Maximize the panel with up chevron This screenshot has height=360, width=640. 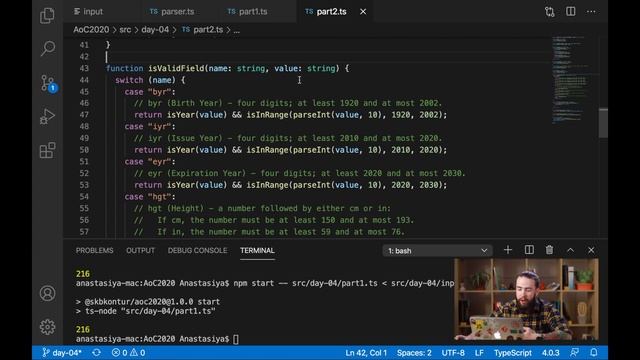570,250
